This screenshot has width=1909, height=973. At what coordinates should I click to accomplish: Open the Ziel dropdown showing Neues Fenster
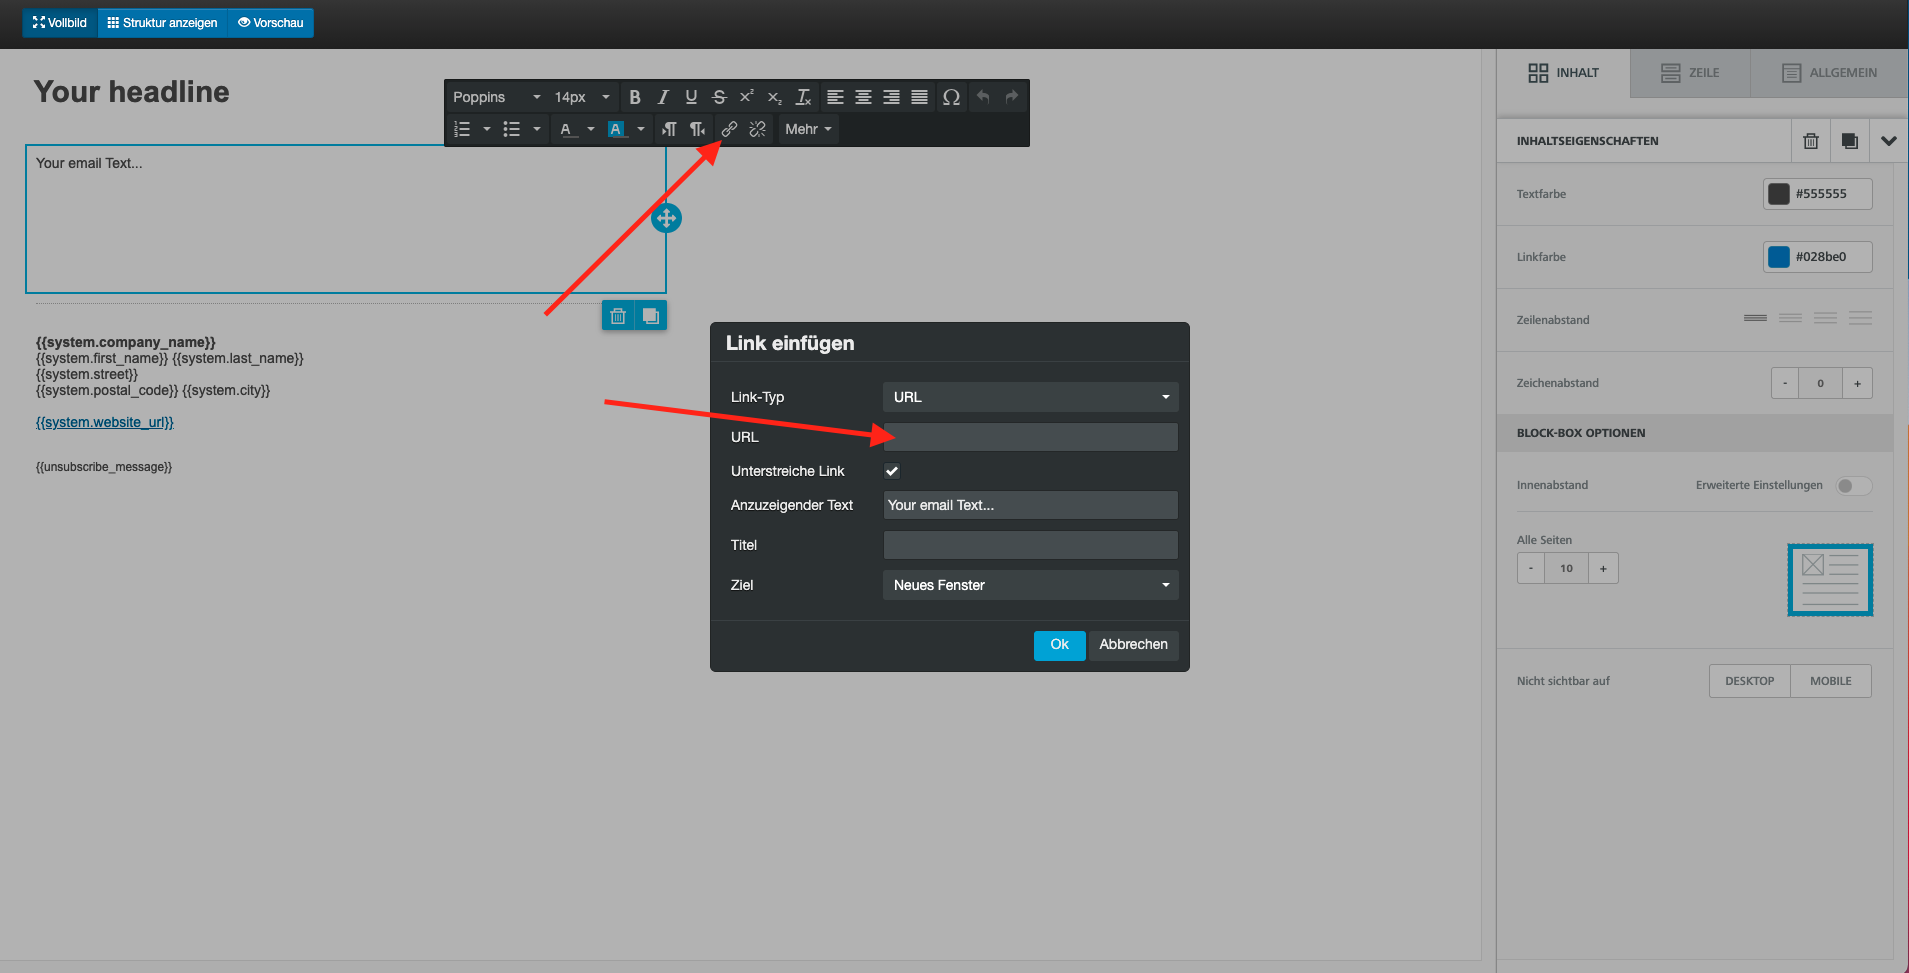(1030, 585)
